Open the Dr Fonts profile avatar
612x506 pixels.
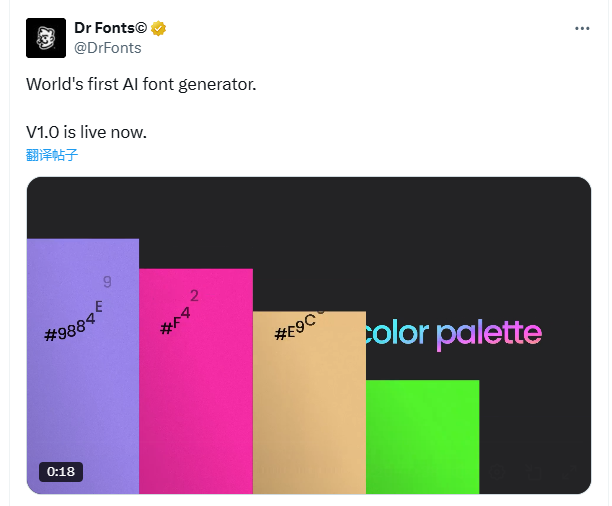point(45,37)
